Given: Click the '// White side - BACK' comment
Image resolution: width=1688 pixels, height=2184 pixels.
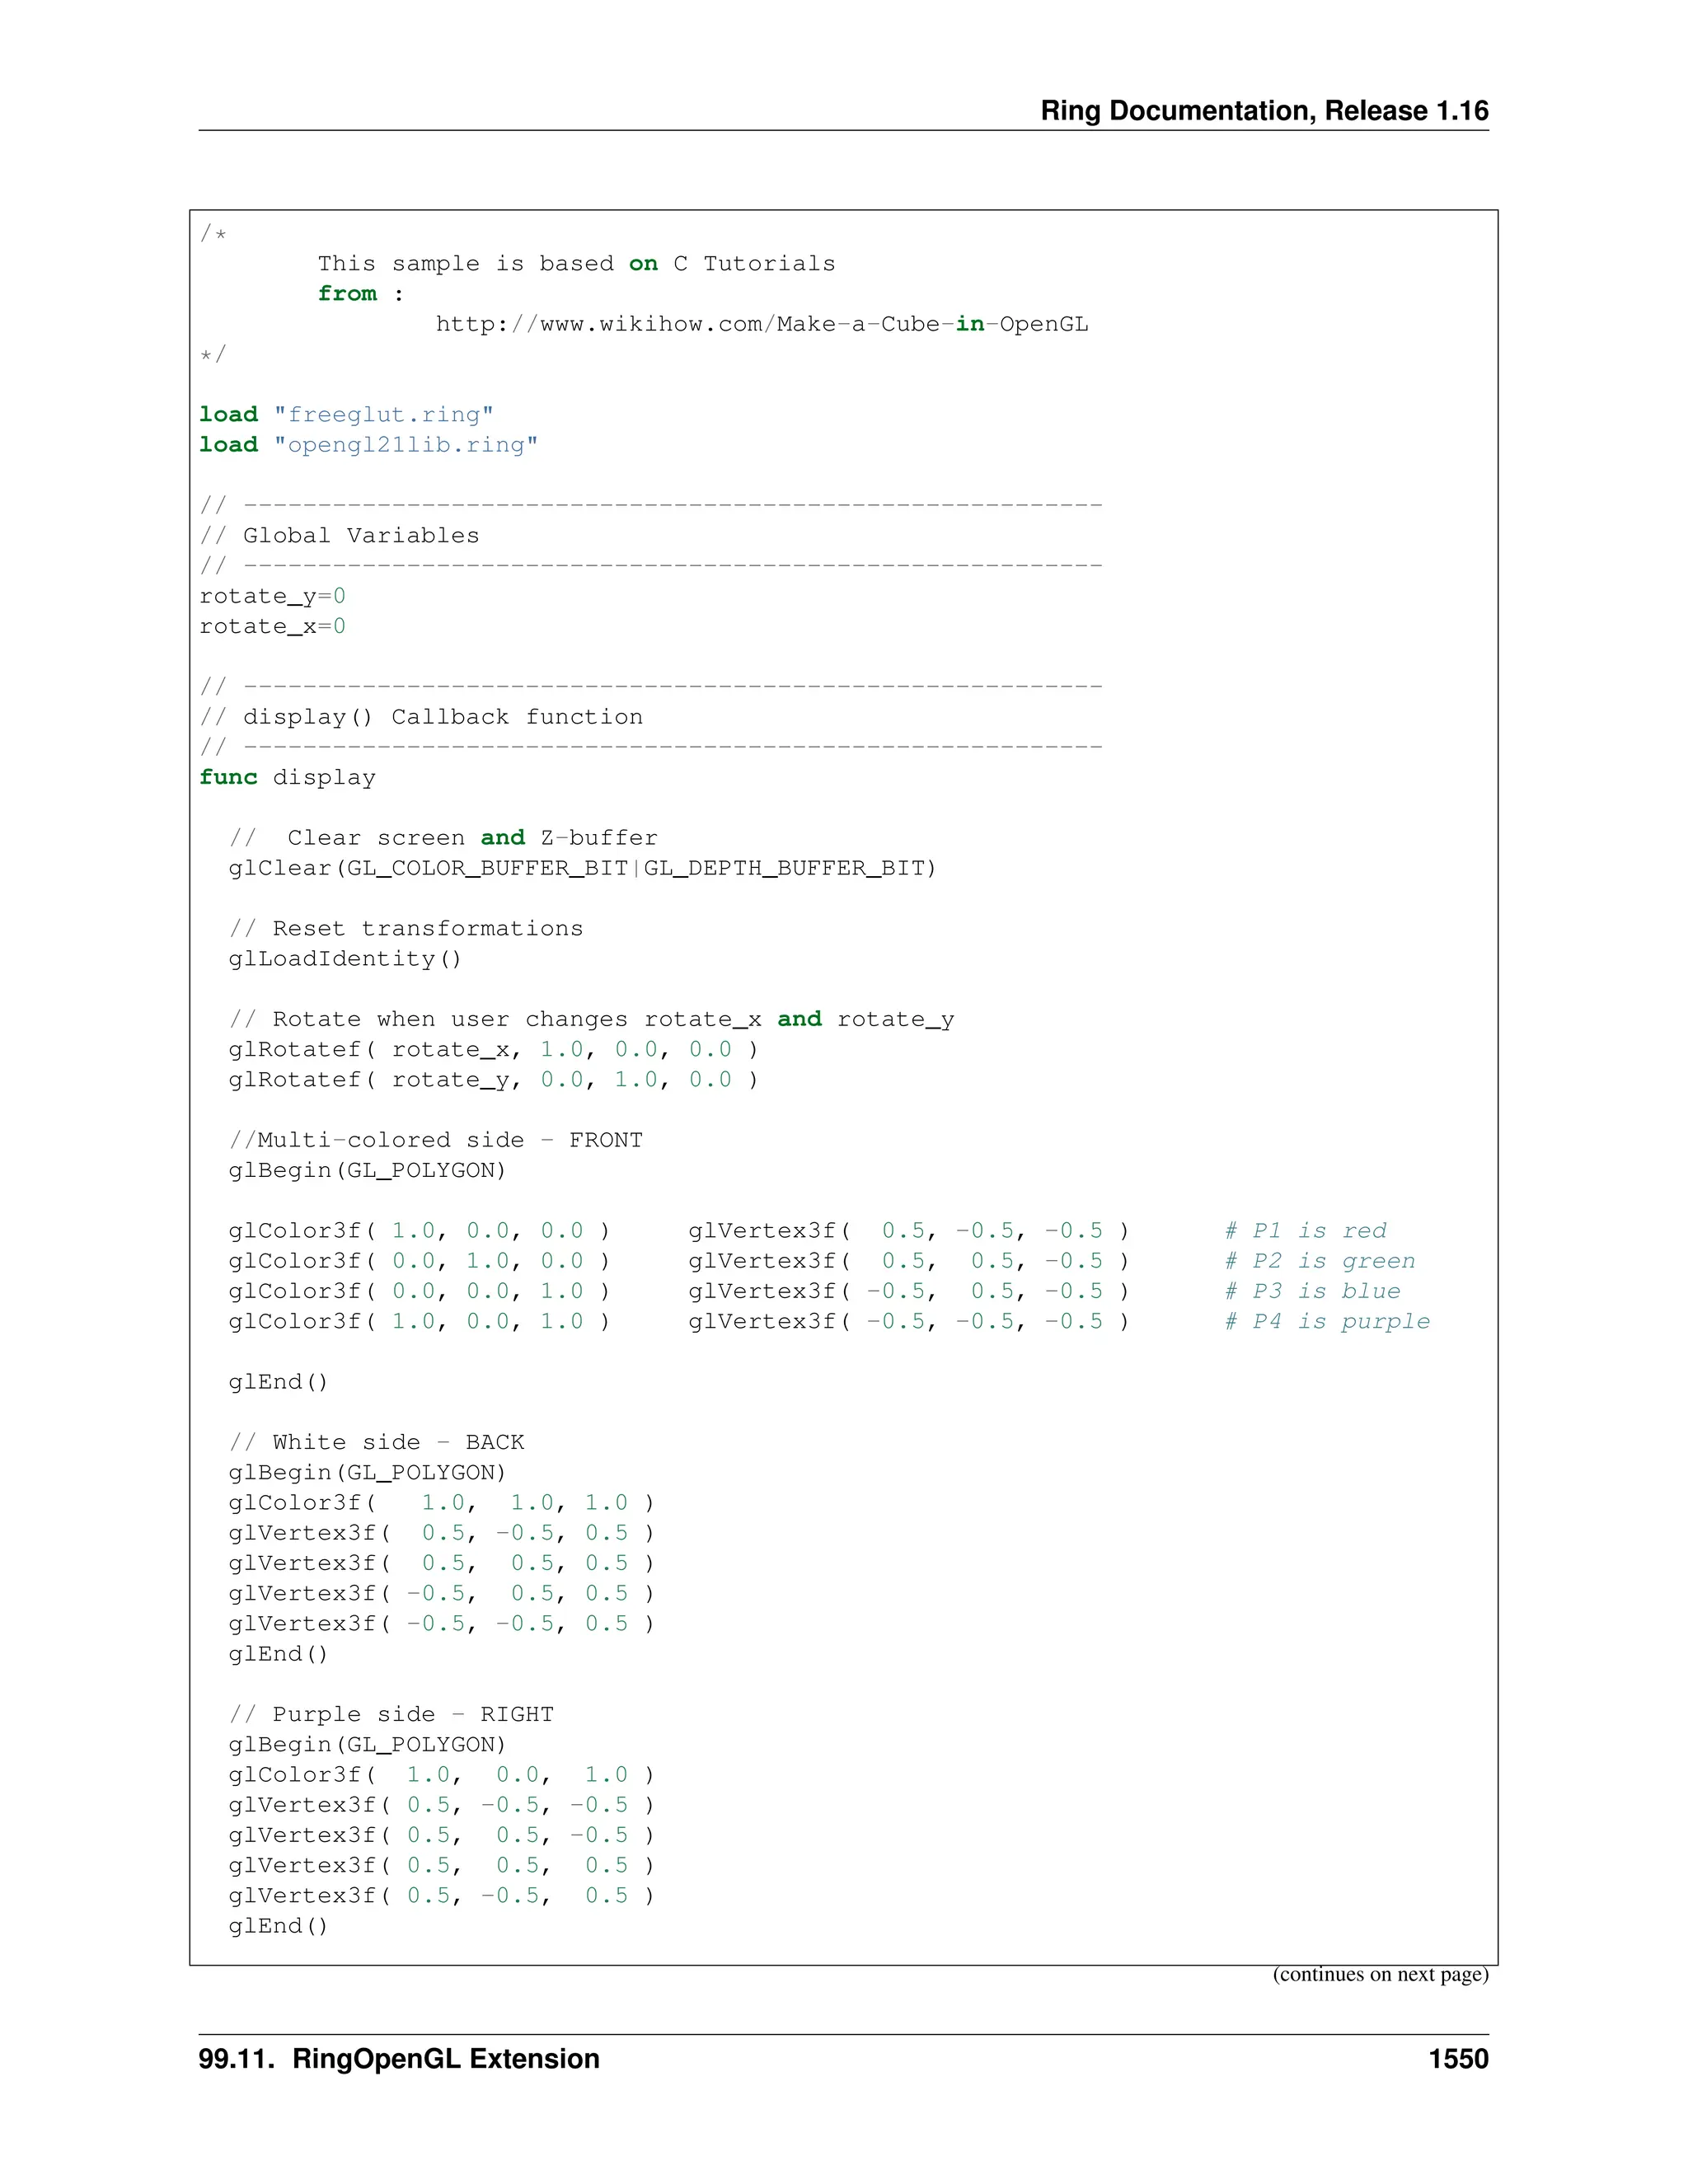Looking at the screenshot, I should (376, 1442).
